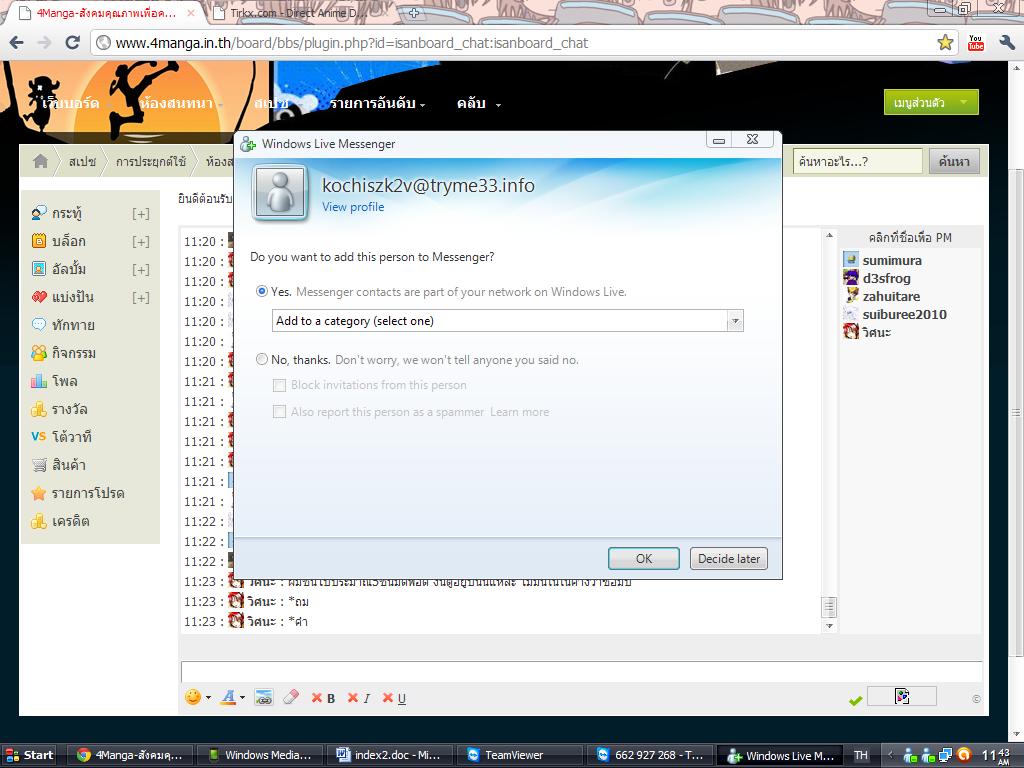Open แบ่งปัน heart icon in sidebar

pyautogui.click(x=39, y=297)
